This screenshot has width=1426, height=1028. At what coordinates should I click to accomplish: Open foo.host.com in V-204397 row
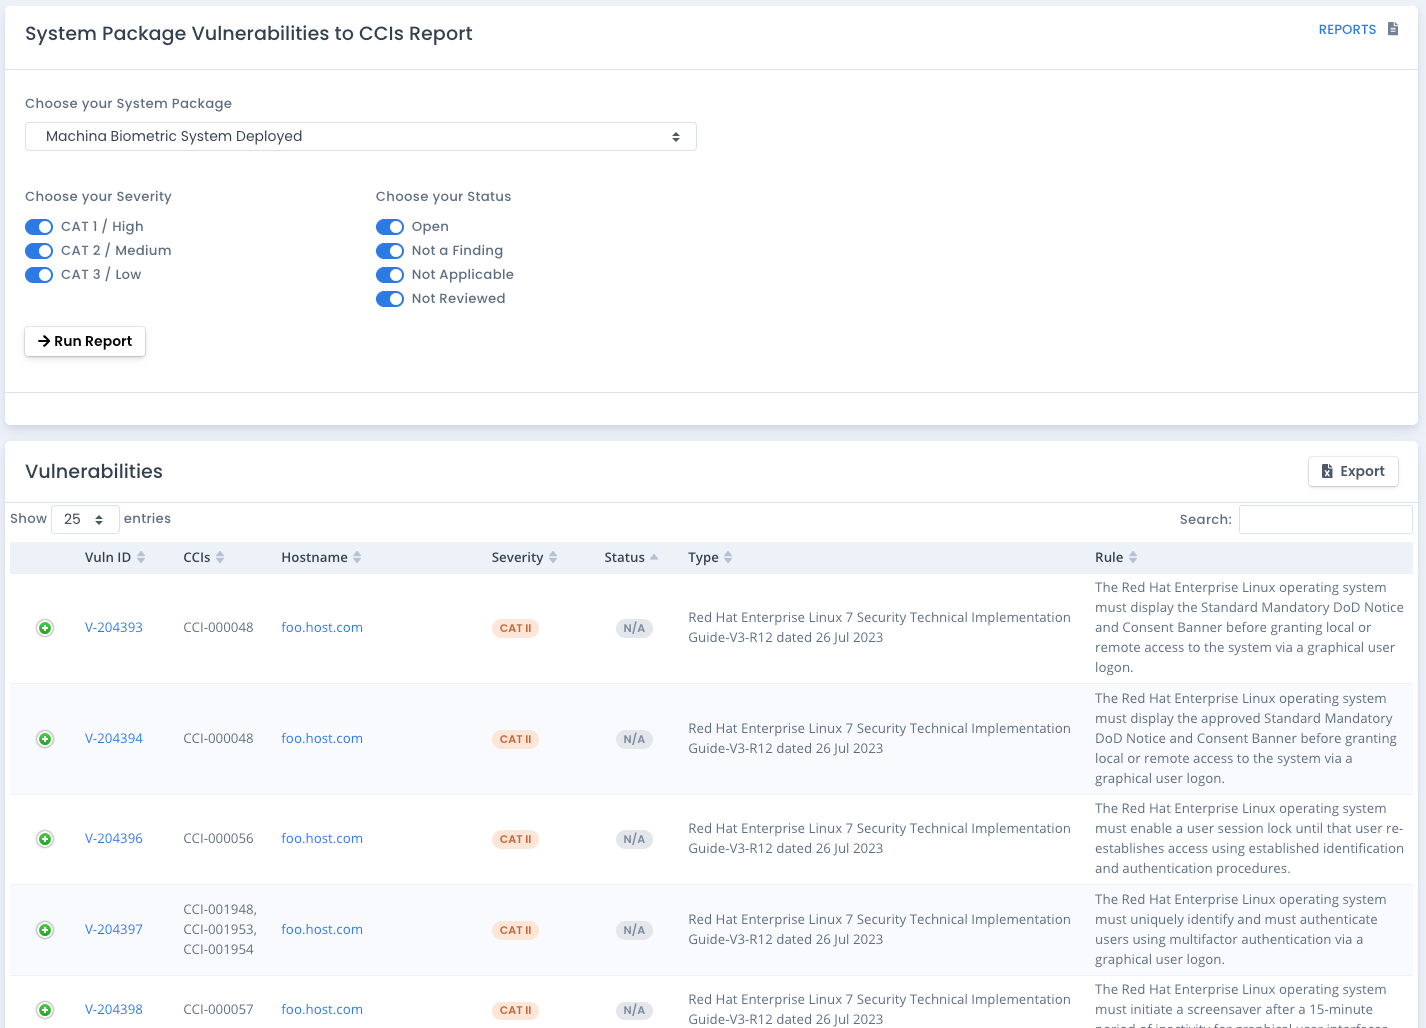click(322, 930)
